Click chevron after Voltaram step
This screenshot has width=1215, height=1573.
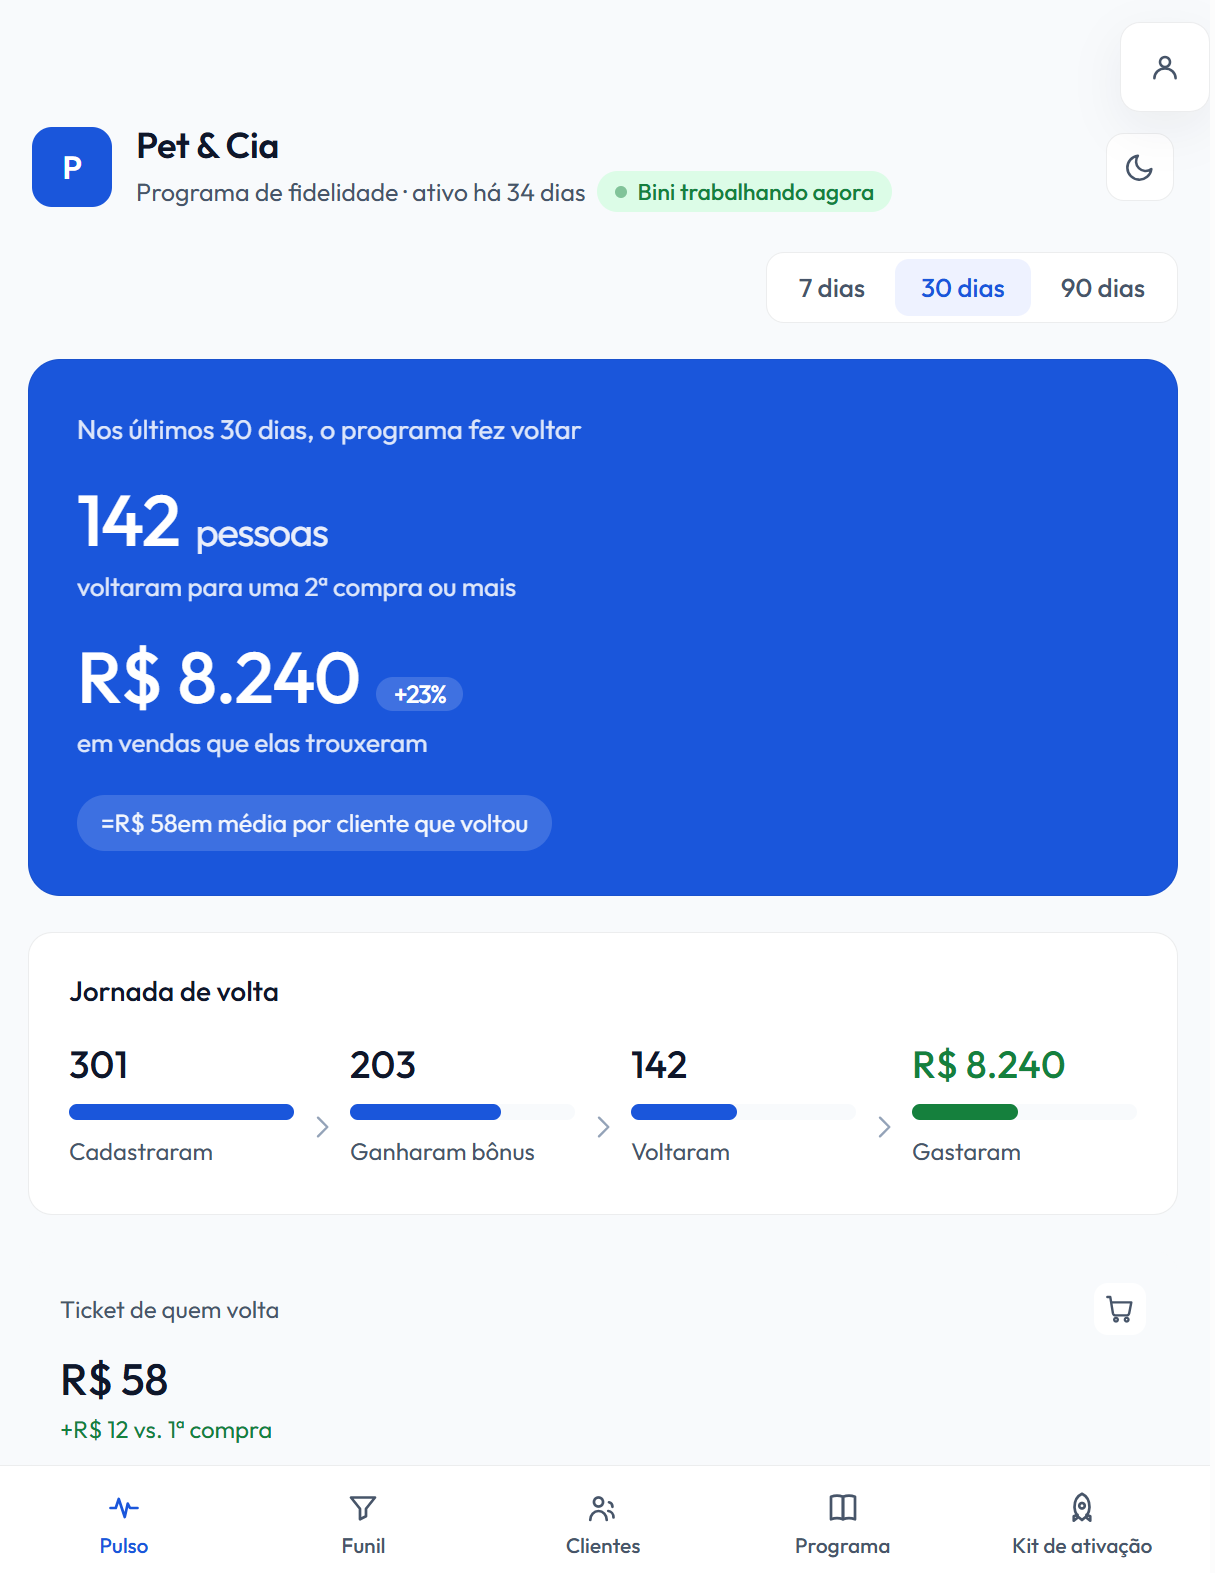coord(884,1127)
